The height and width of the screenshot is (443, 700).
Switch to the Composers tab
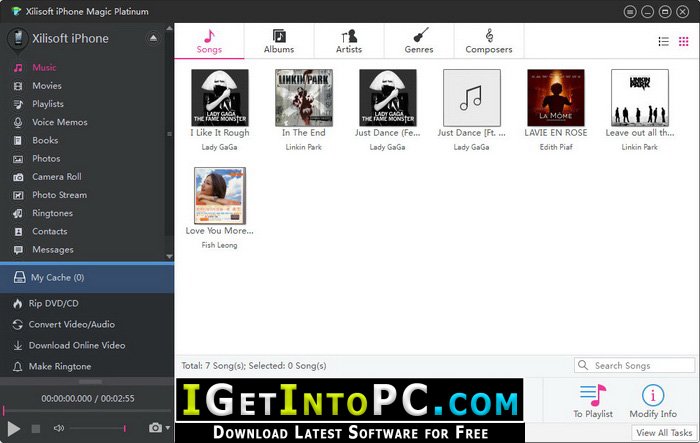pyautogui.click(x=489, y=41)
